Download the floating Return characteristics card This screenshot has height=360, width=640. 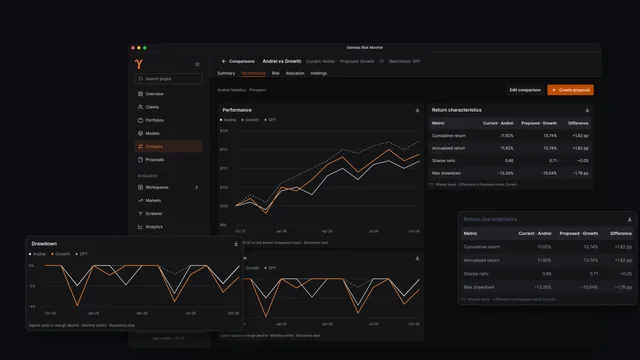629,219
